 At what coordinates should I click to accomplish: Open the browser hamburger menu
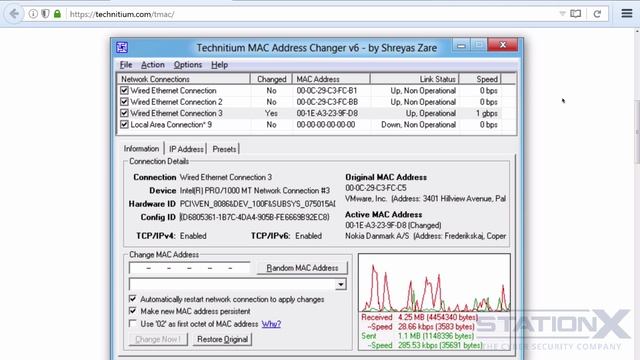627,13
